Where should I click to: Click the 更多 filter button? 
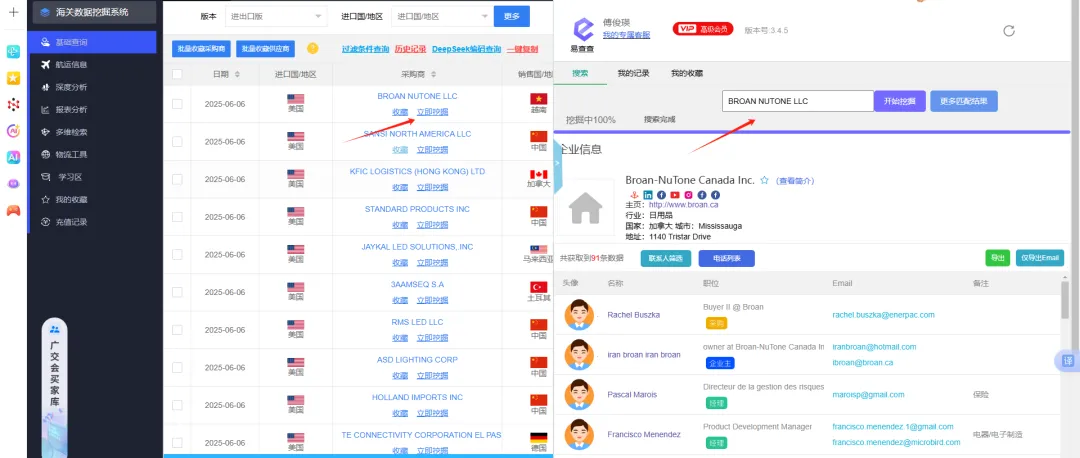tap(512, 16)
